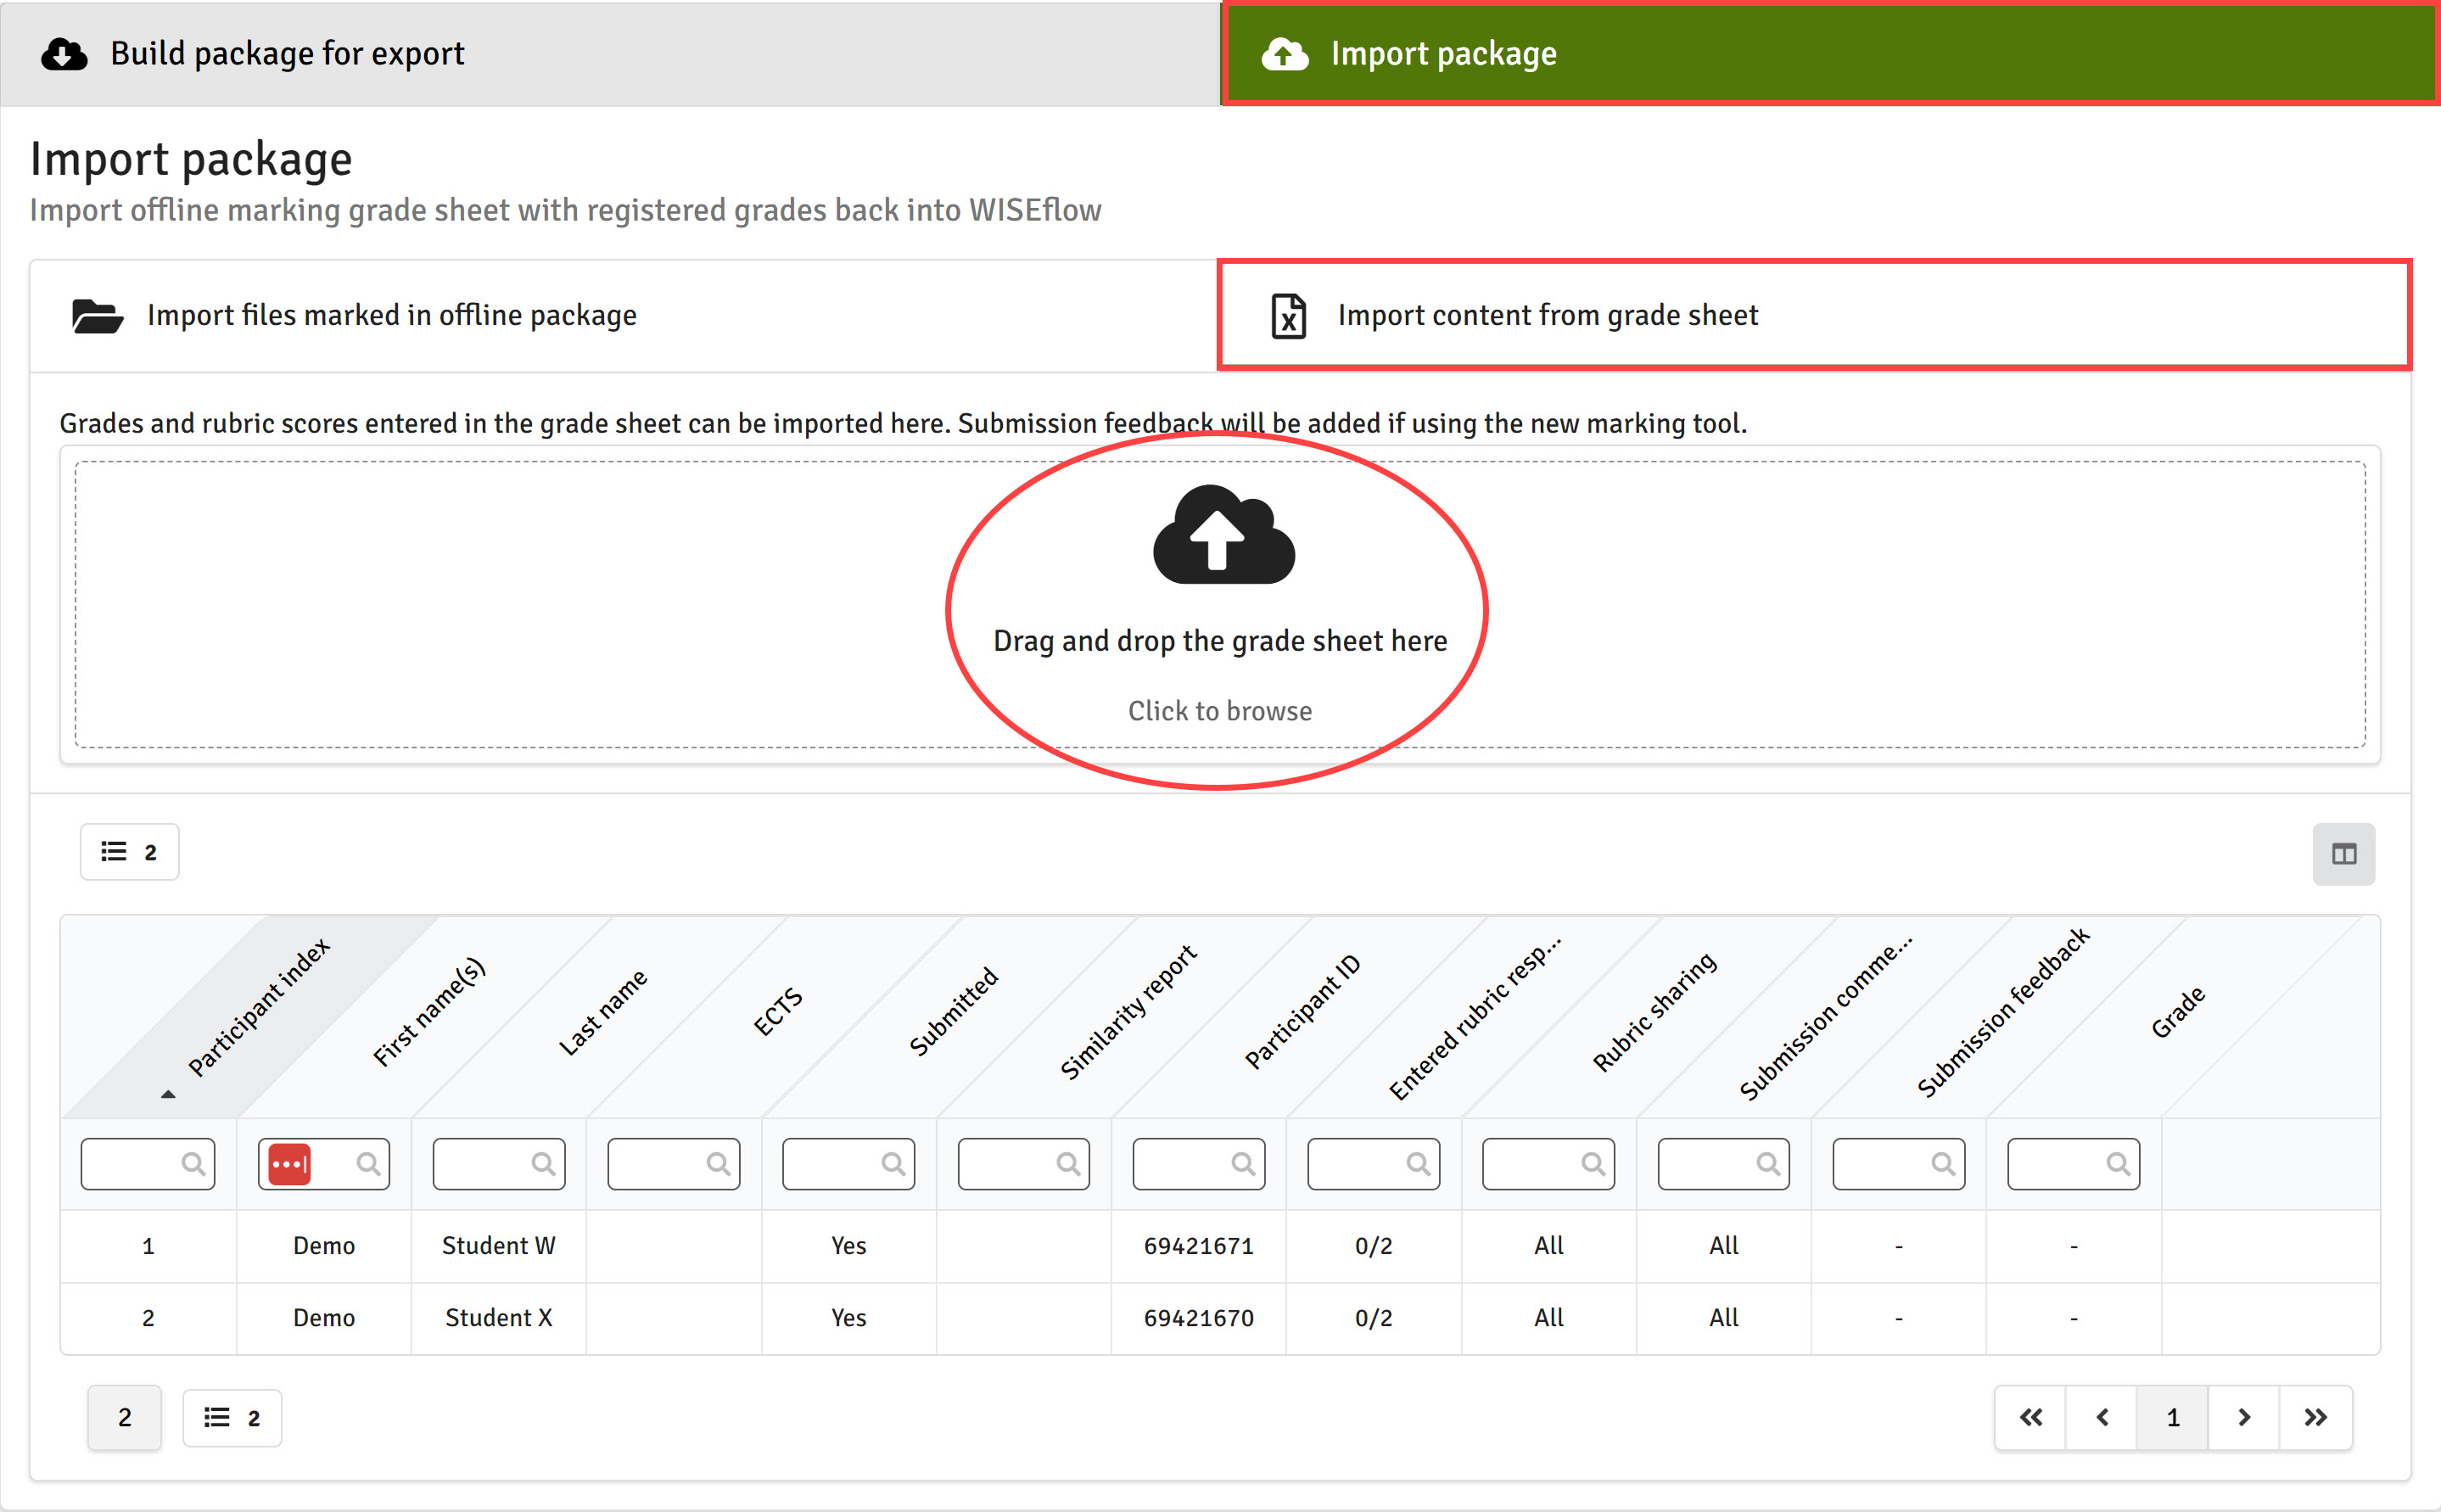Image resolution: width=2441 pixels, height=1512 pixels.
Task: Sort by Similarity report column
Action: (1127, 1011)
